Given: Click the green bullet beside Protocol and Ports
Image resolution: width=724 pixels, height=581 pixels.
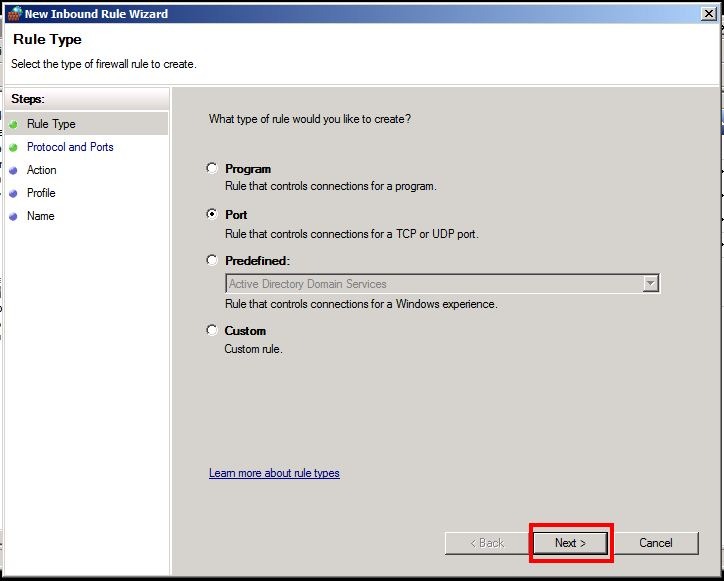Looking at the screenshot, I should (x=14, y=147).
